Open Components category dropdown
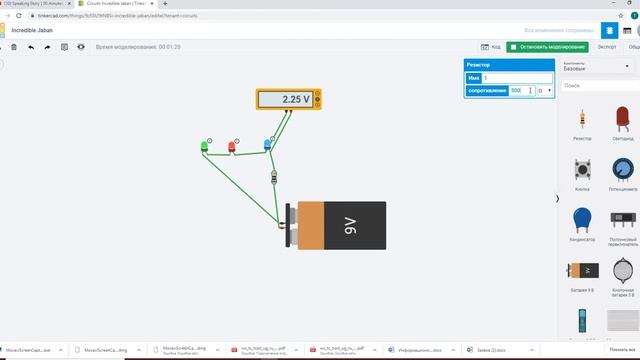Image resolution: width=640 pixels, height=360 pixels. 596,67
